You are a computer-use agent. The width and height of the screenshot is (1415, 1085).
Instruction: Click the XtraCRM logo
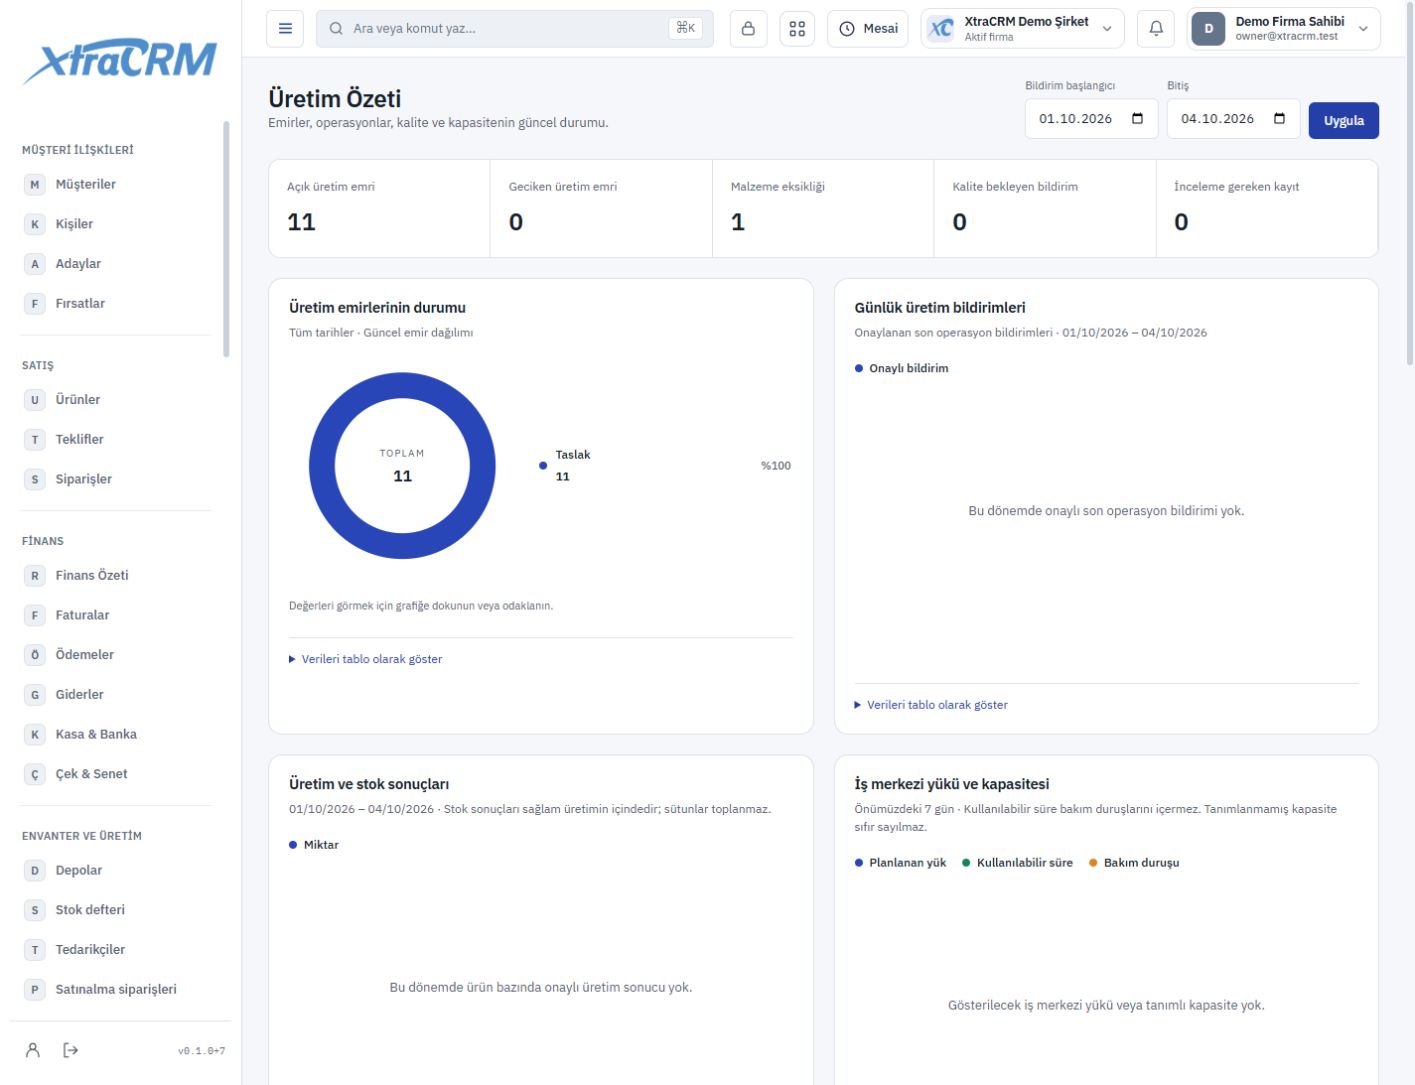[120, 62]
